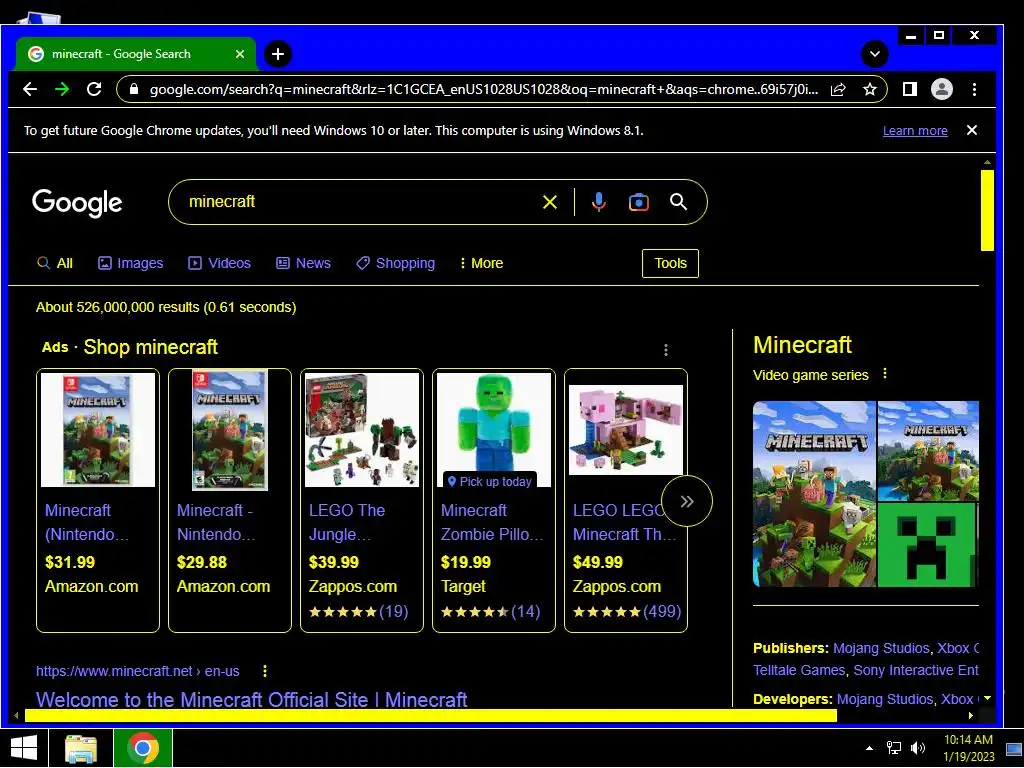Open the Windows Start button

pyautogui.click(x=24, y=748)
